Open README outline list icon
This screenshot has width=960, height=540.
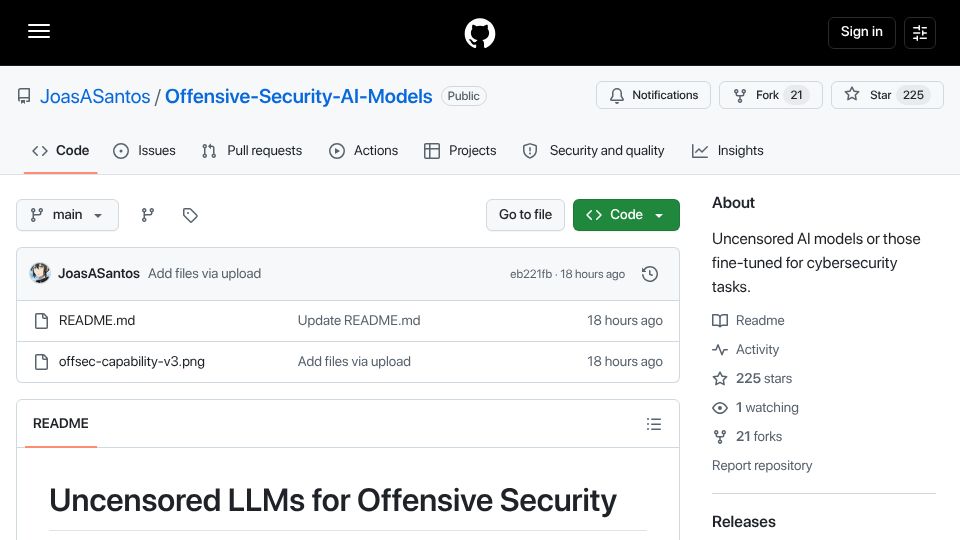click(x=653, y=424)
